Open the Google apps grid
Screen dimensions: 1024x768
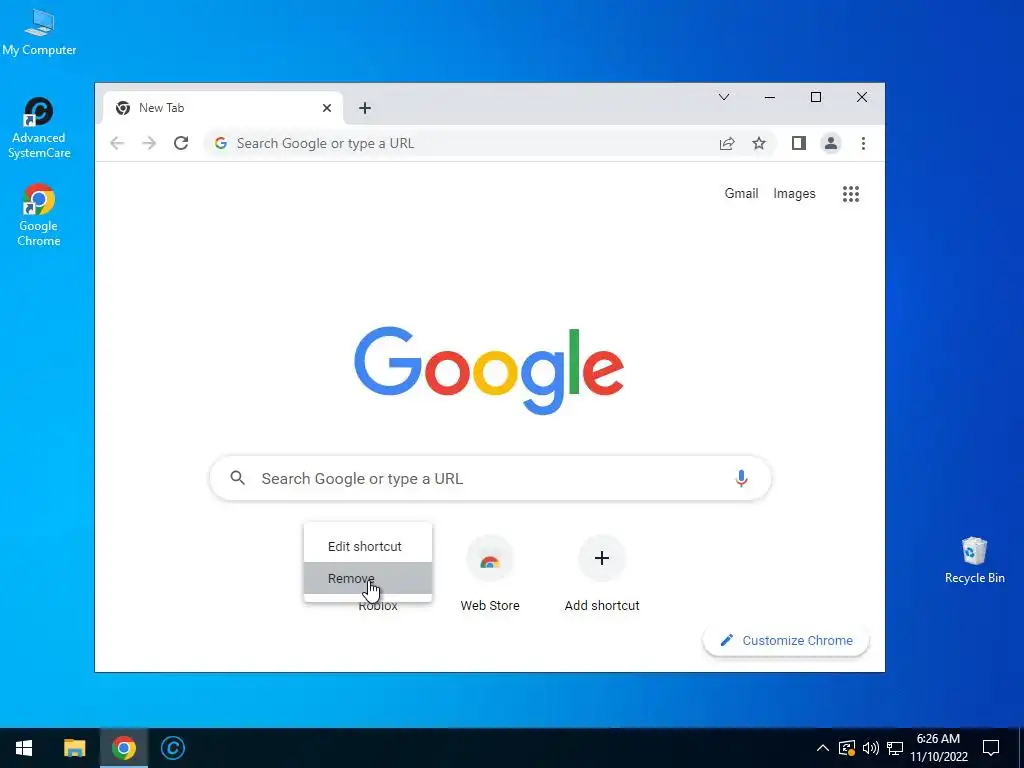(850, 193)
